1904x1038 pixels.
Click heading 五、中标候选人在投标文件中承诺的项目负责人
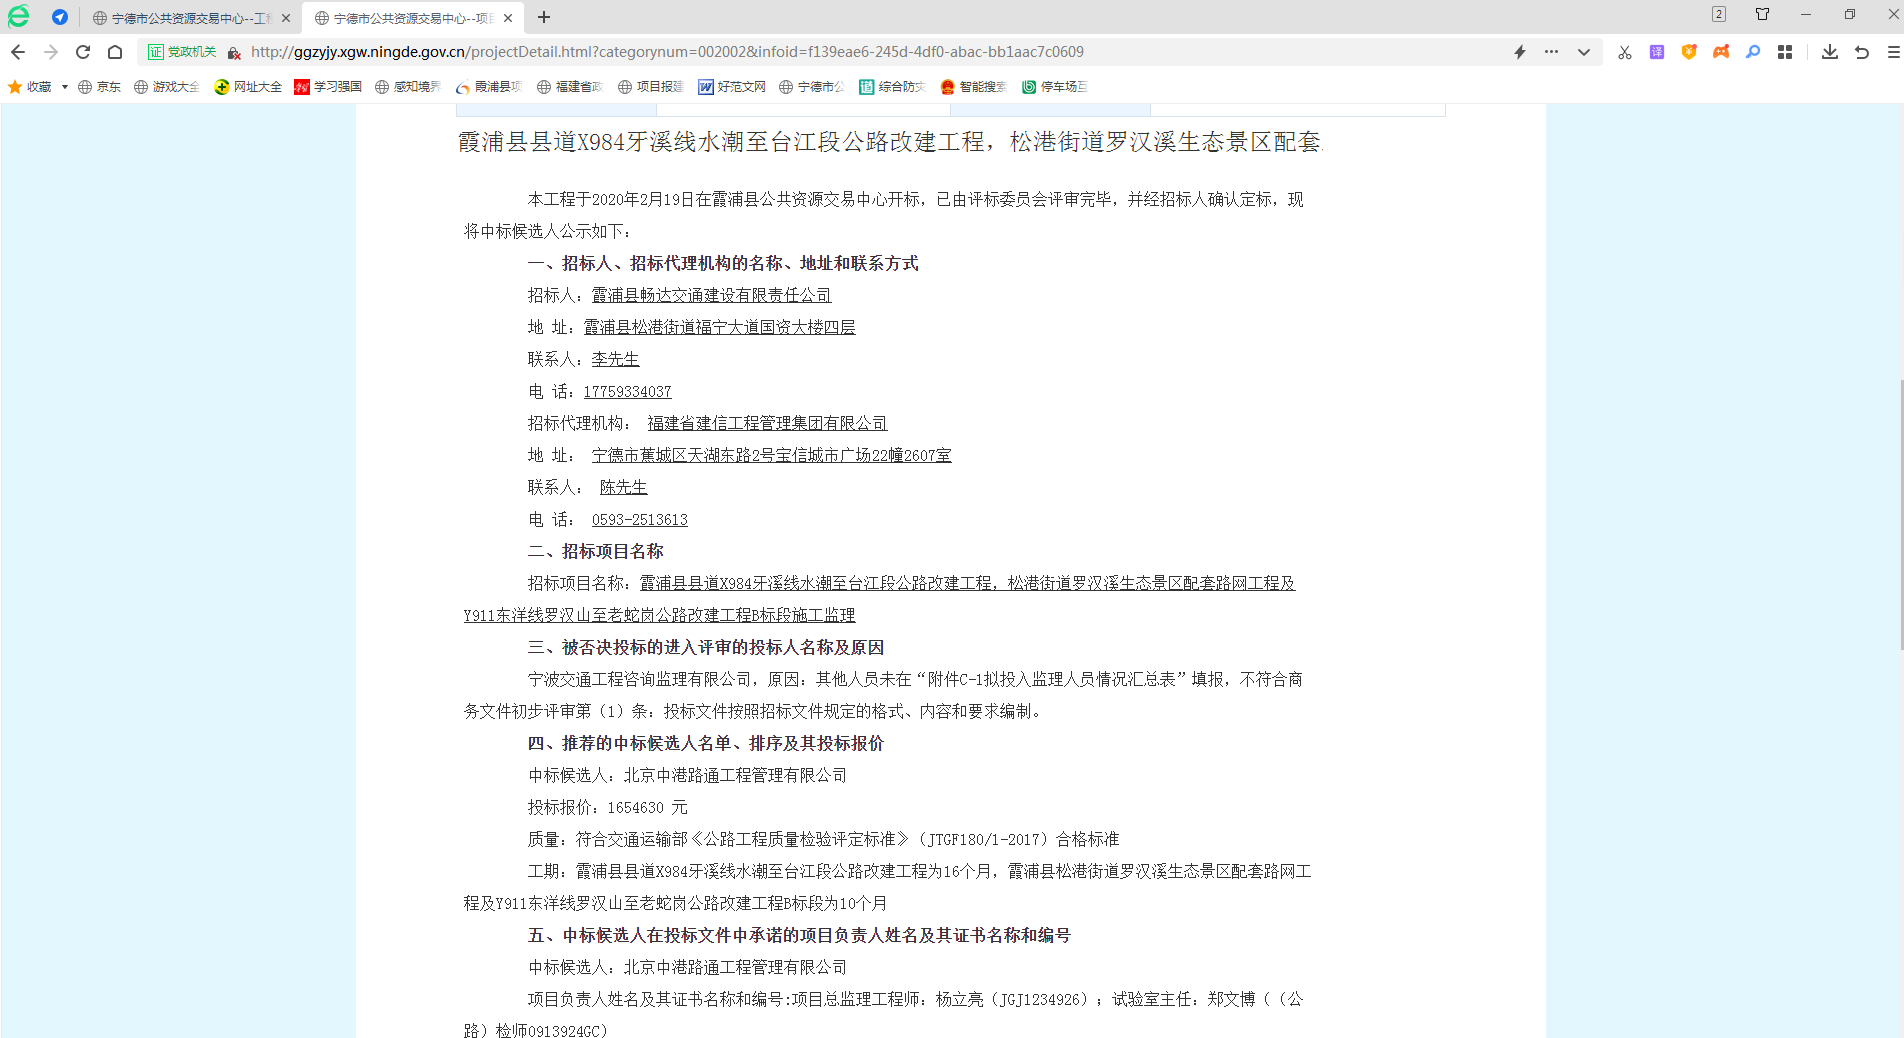click(x=799, y=935)
